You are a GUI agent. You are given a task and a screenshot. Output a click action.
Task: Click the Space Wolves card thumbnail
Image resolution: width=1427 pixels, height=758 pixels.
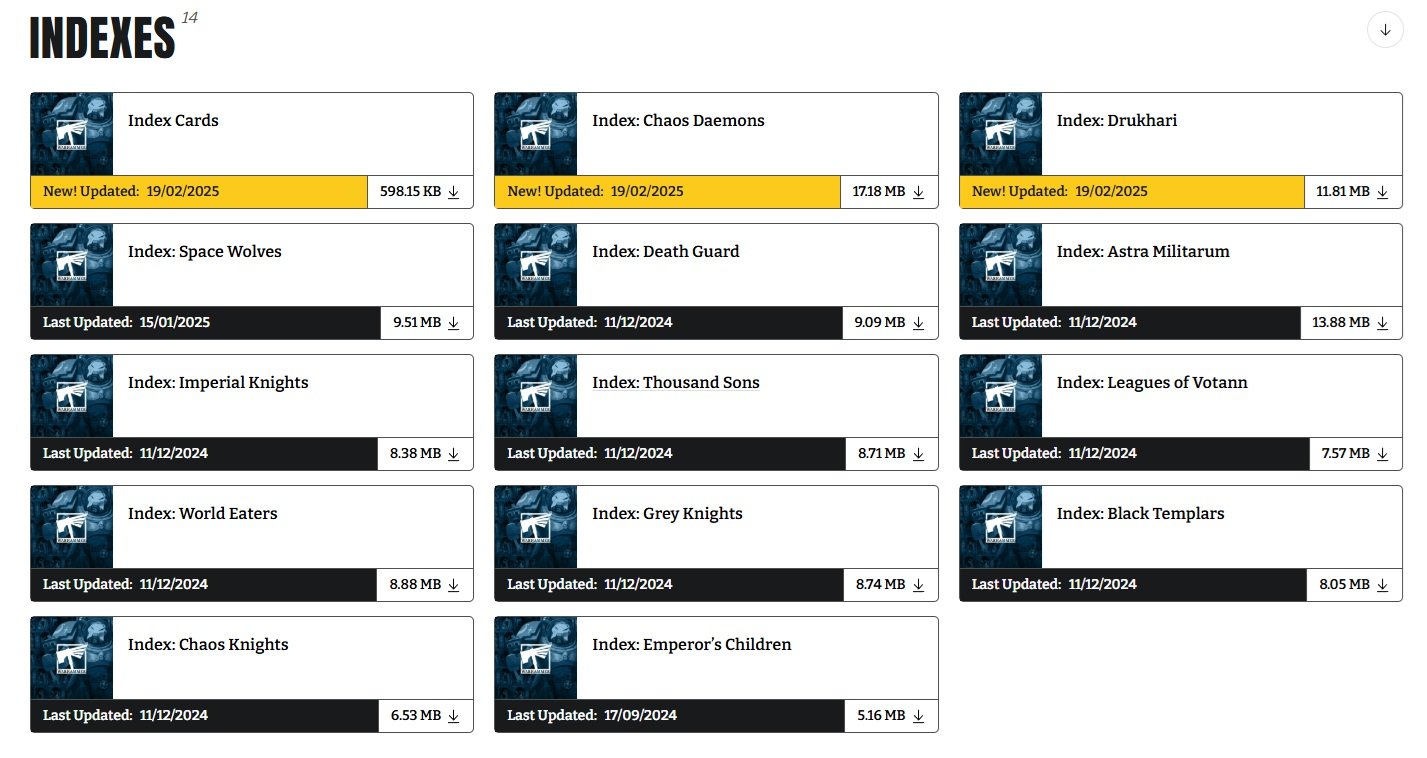click(x=72, y=265)
